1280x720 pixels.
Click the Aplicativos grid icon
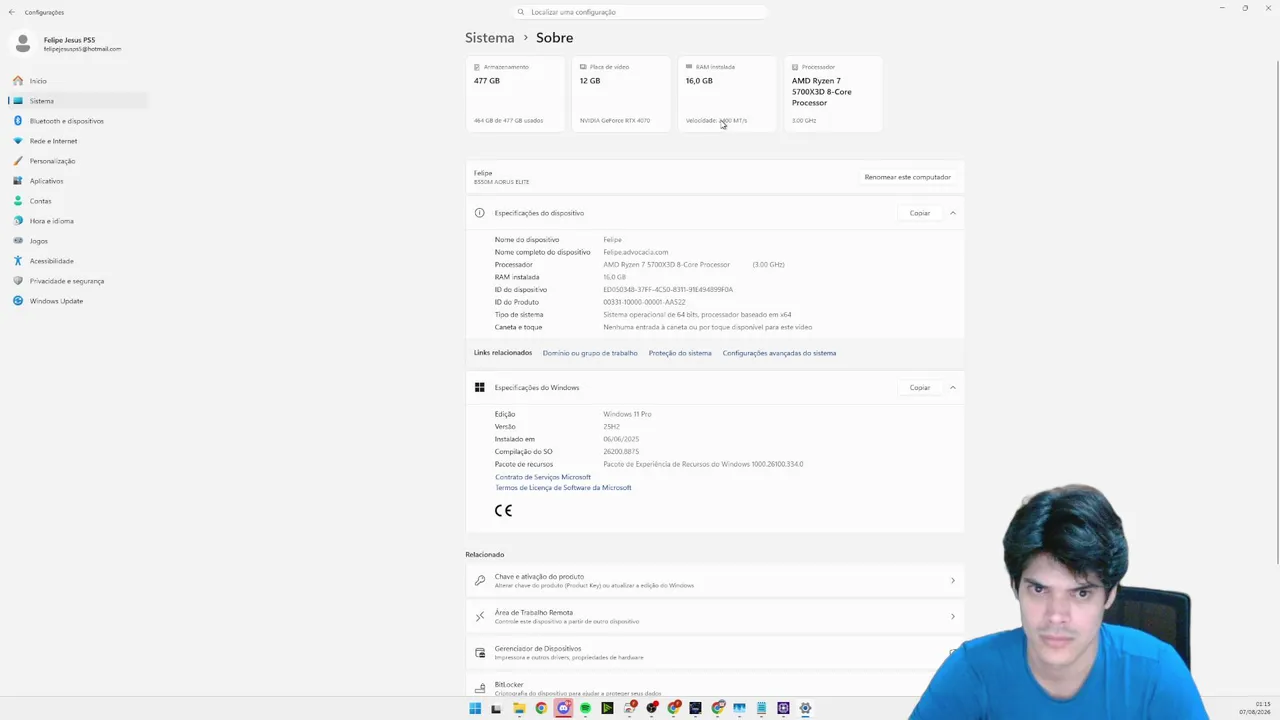coord(18,181)
